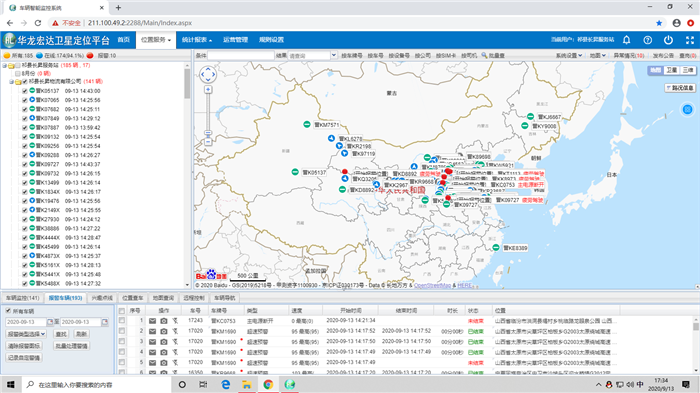Switch to the 车辆监控(141) tab
700x393 pixels.
pos(22,298)
